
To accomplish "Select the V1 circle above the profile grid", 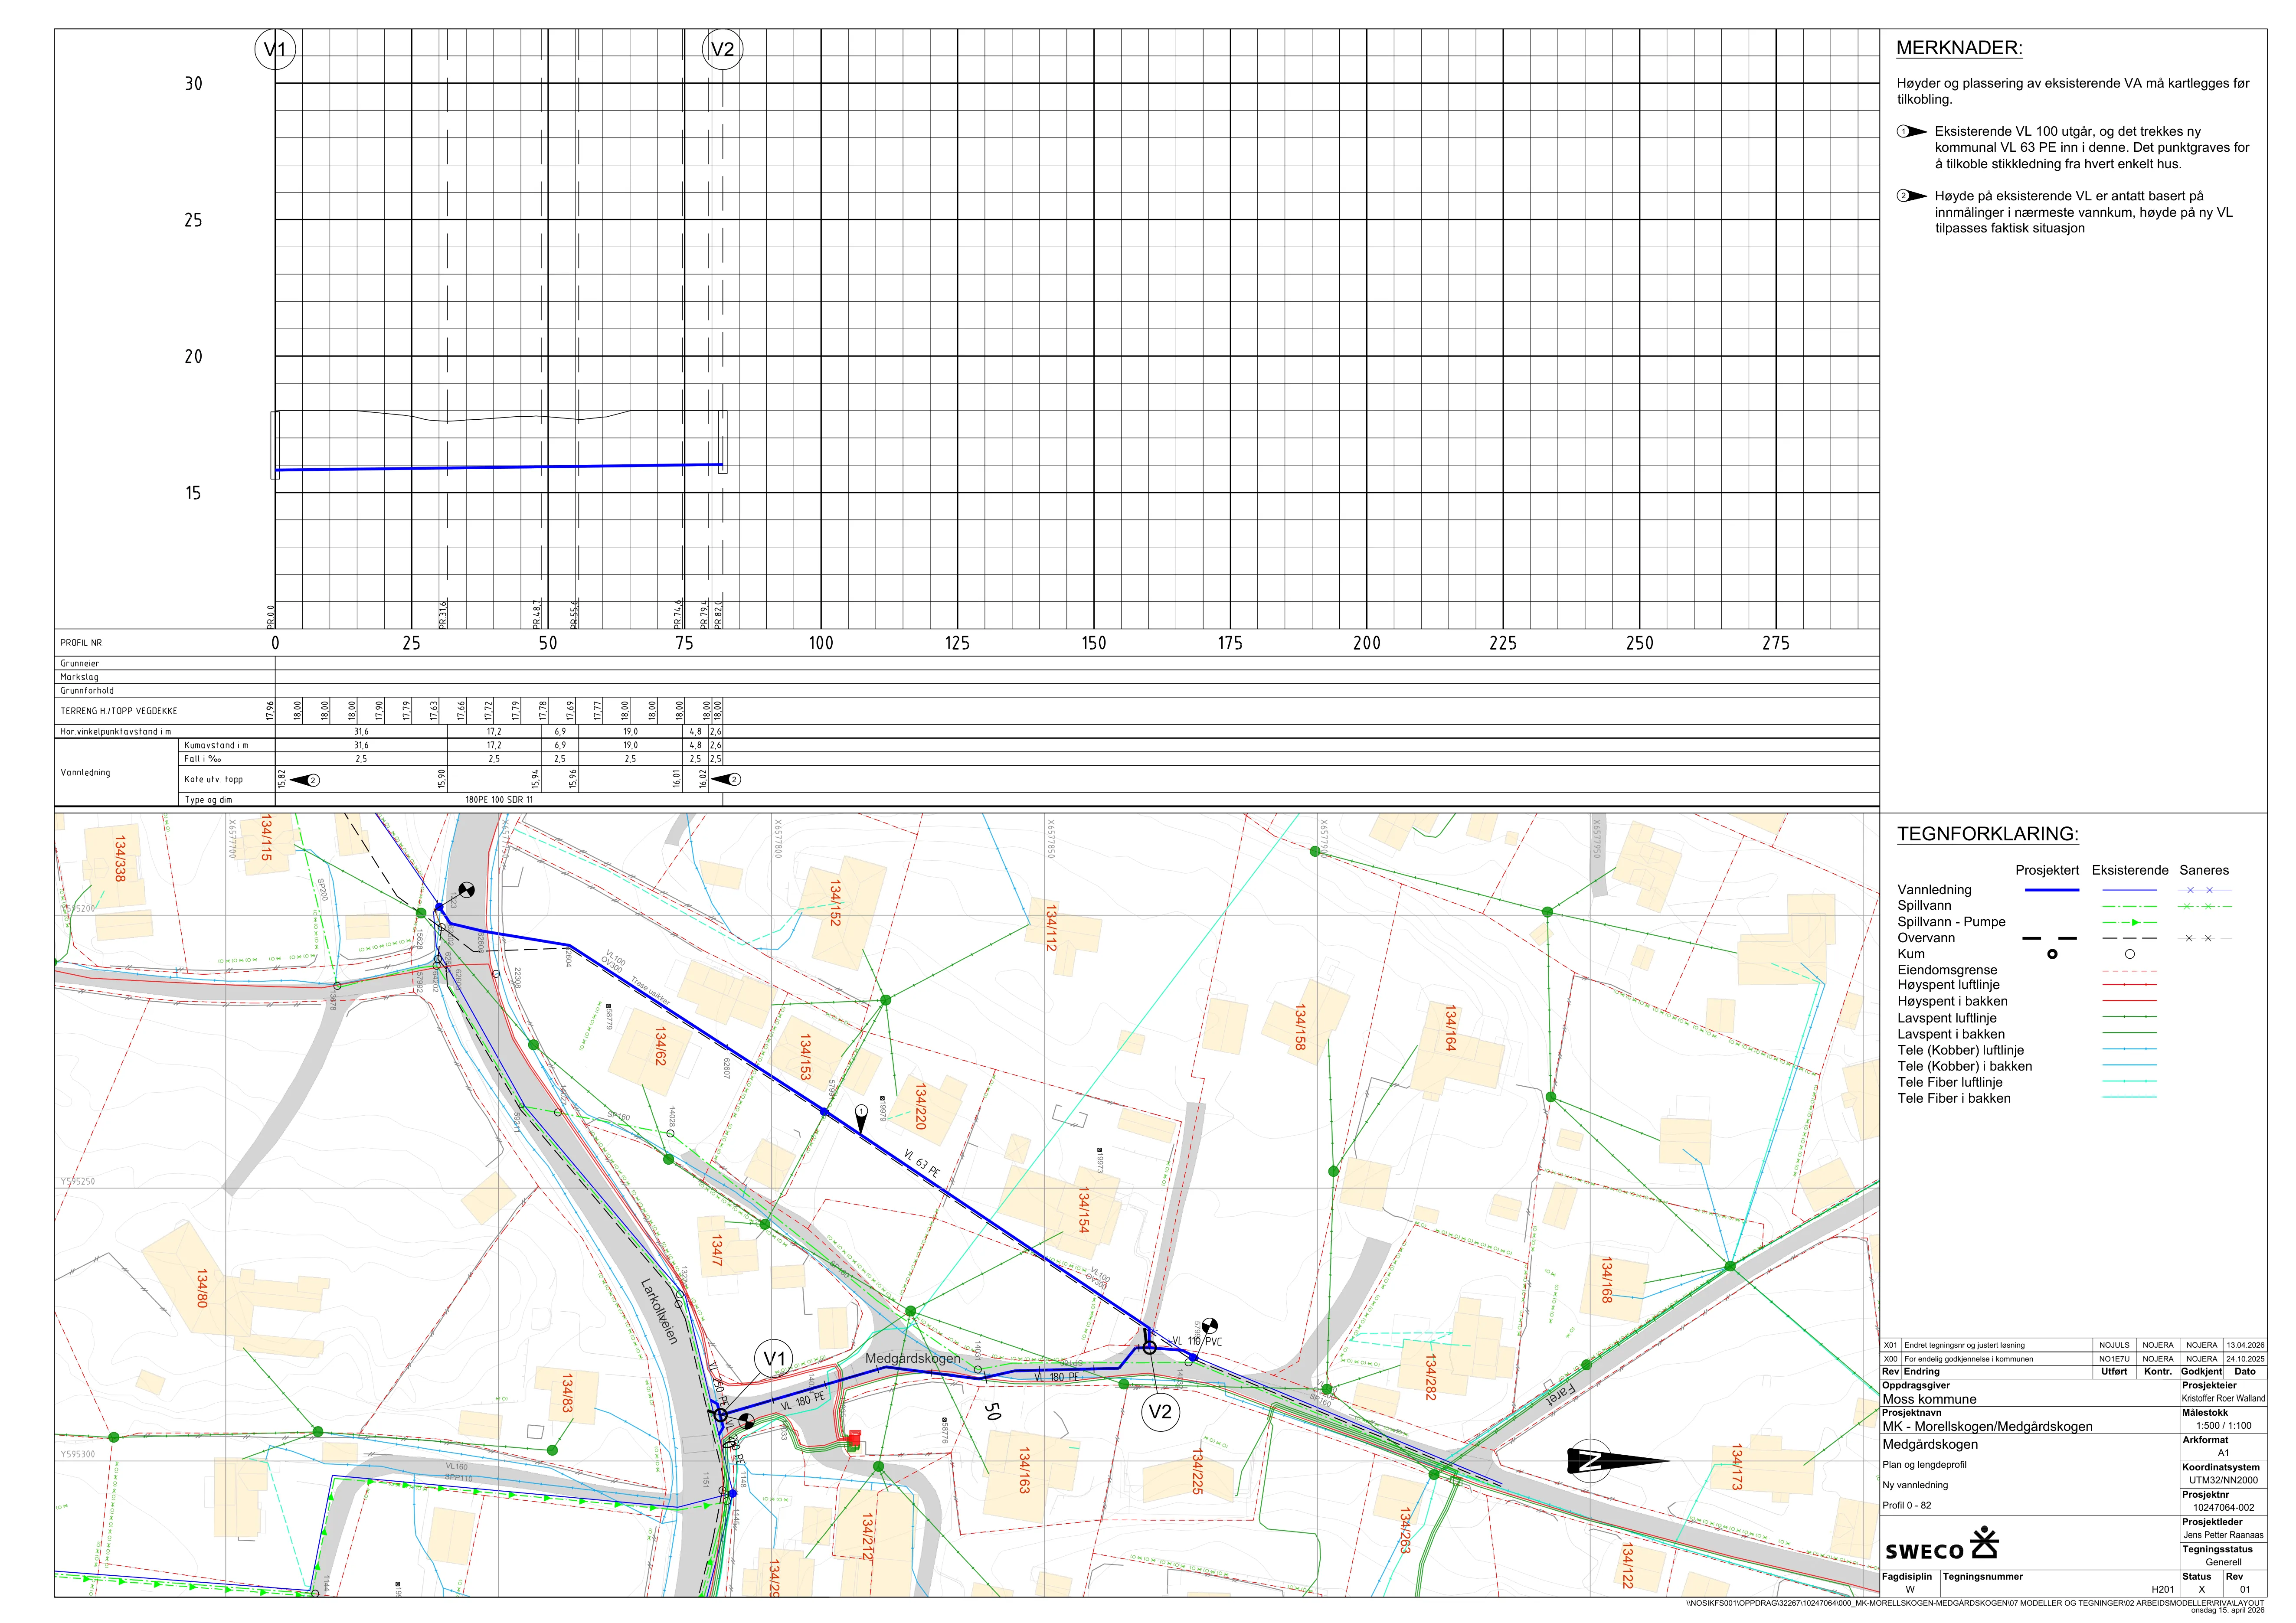I will pyautogui.click(x=275, y=49).
